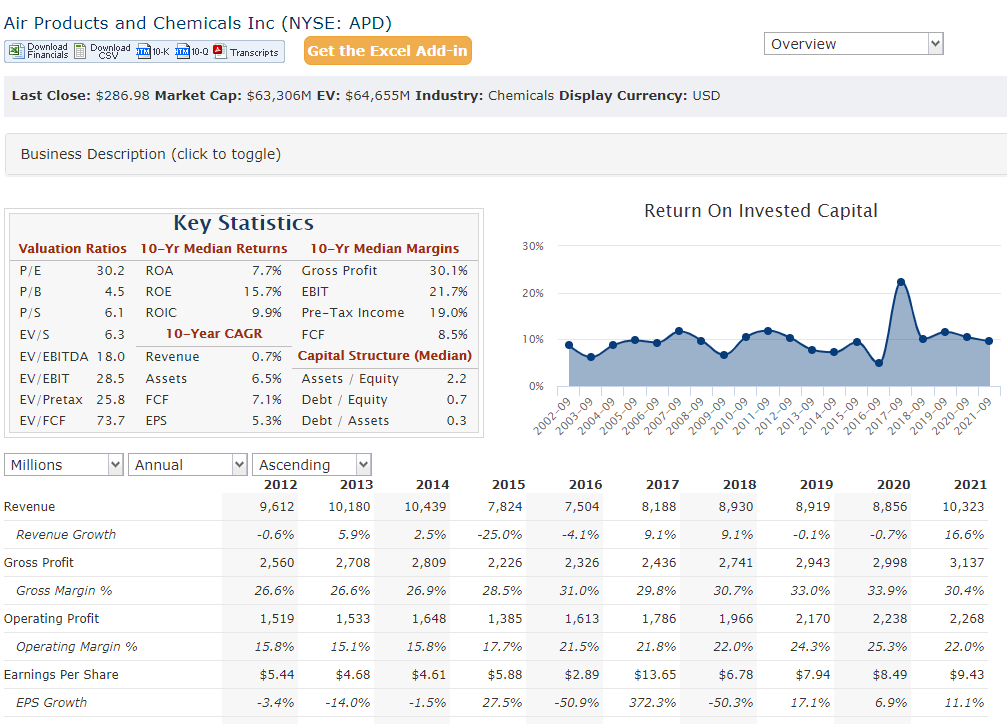Open Transcripts via the PDF icon

(220, 51)
